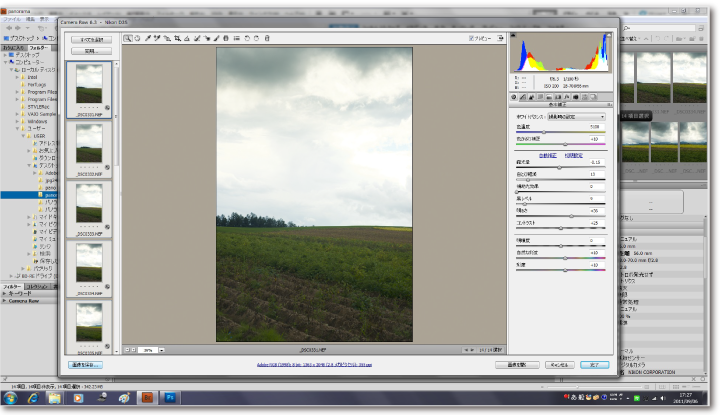The height and width of the screenshot is (415, 720).
Task: Activate the Crop tool
Action: tap(177, 39)
